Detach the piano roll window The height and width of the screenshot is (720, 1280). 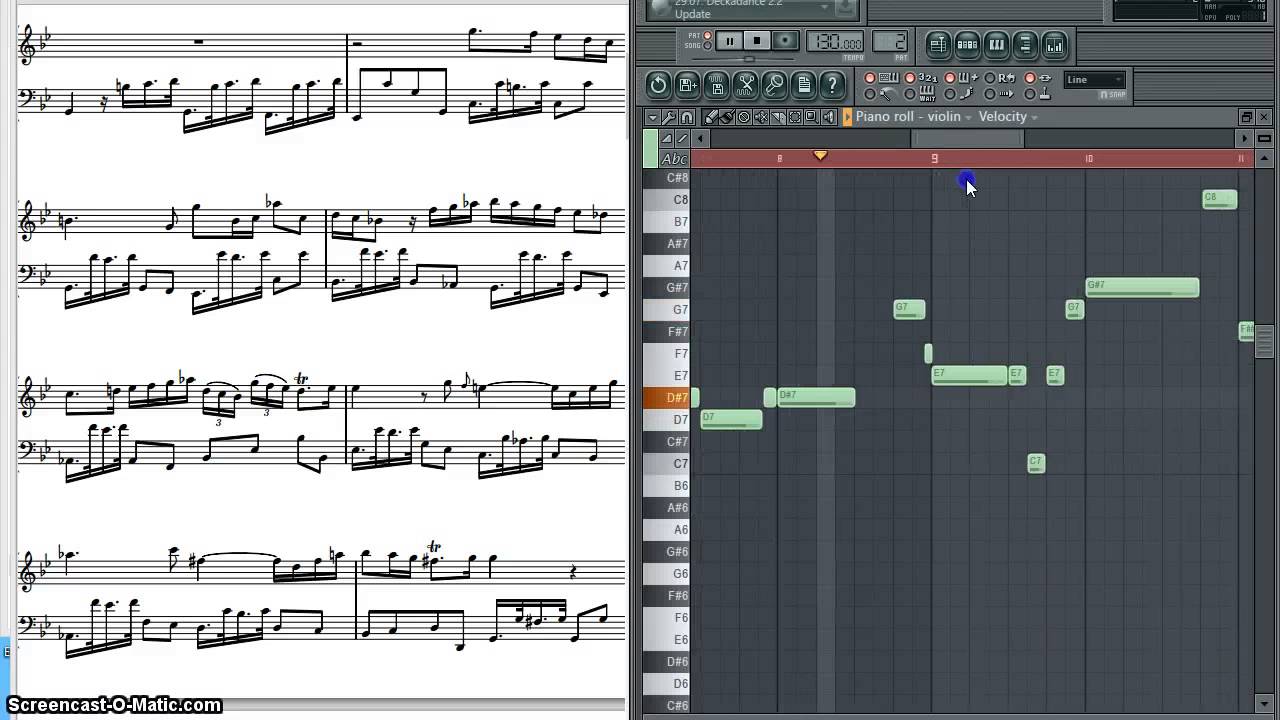pyautogui.click(x=1247, y=117)
